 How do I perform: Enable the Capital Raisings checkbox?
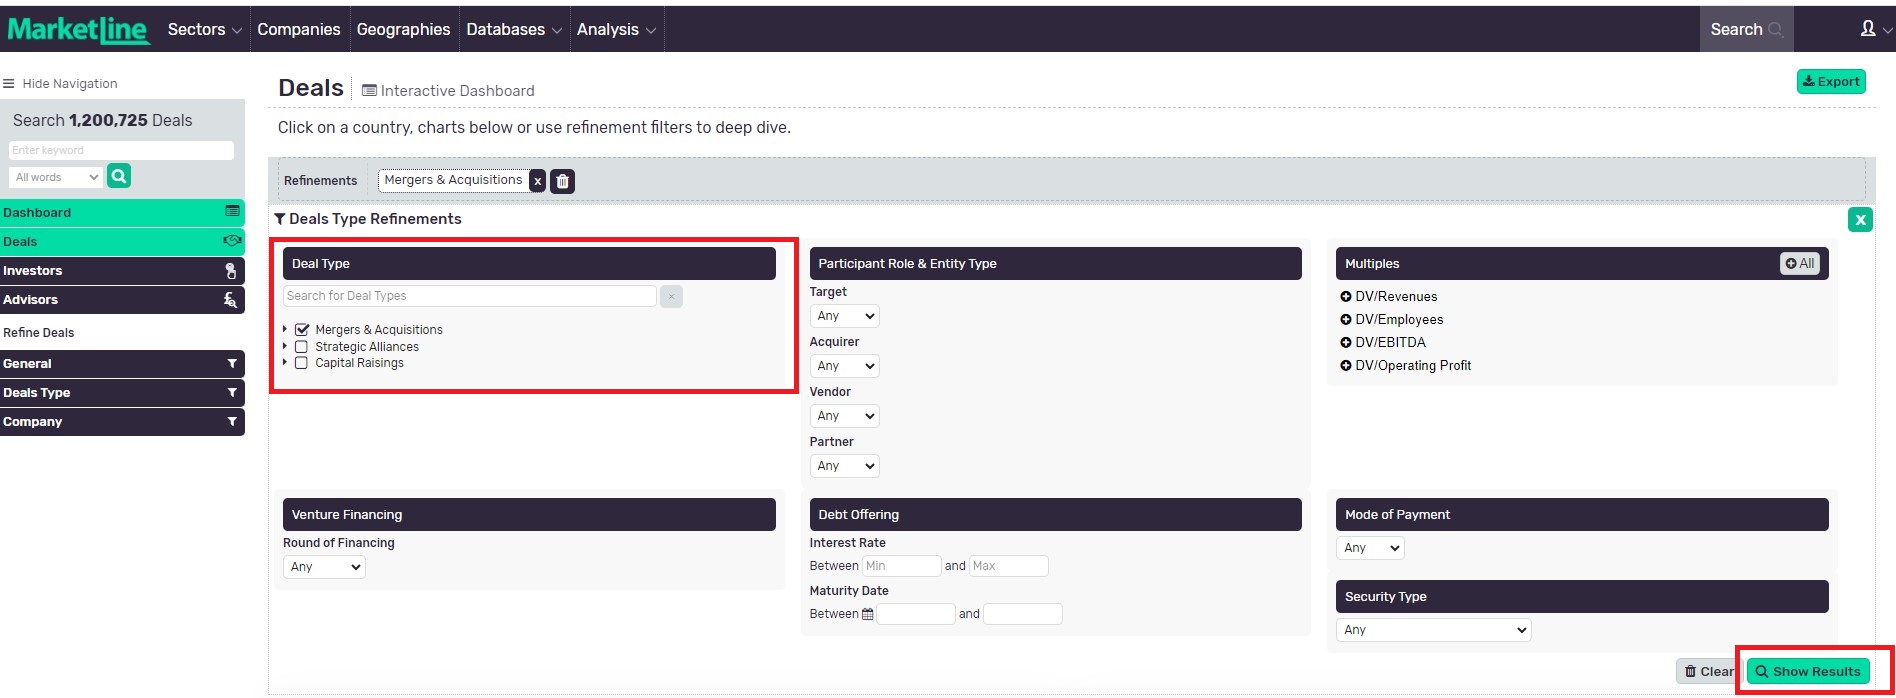click(x=301, y=363)
